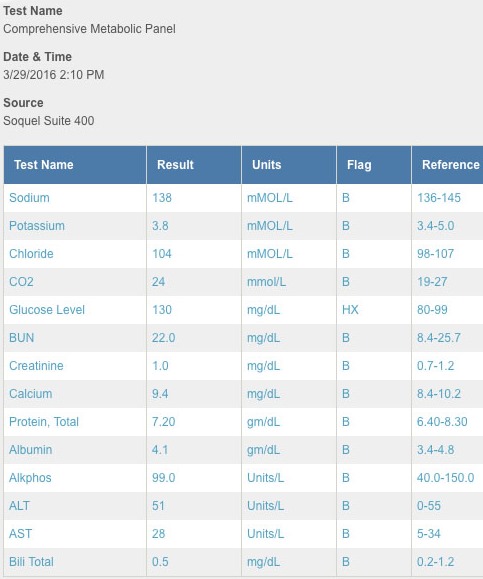Viewport: 483px width, 579px height.
Task: Select the BUN test name link
Action: tap(22, 338)
